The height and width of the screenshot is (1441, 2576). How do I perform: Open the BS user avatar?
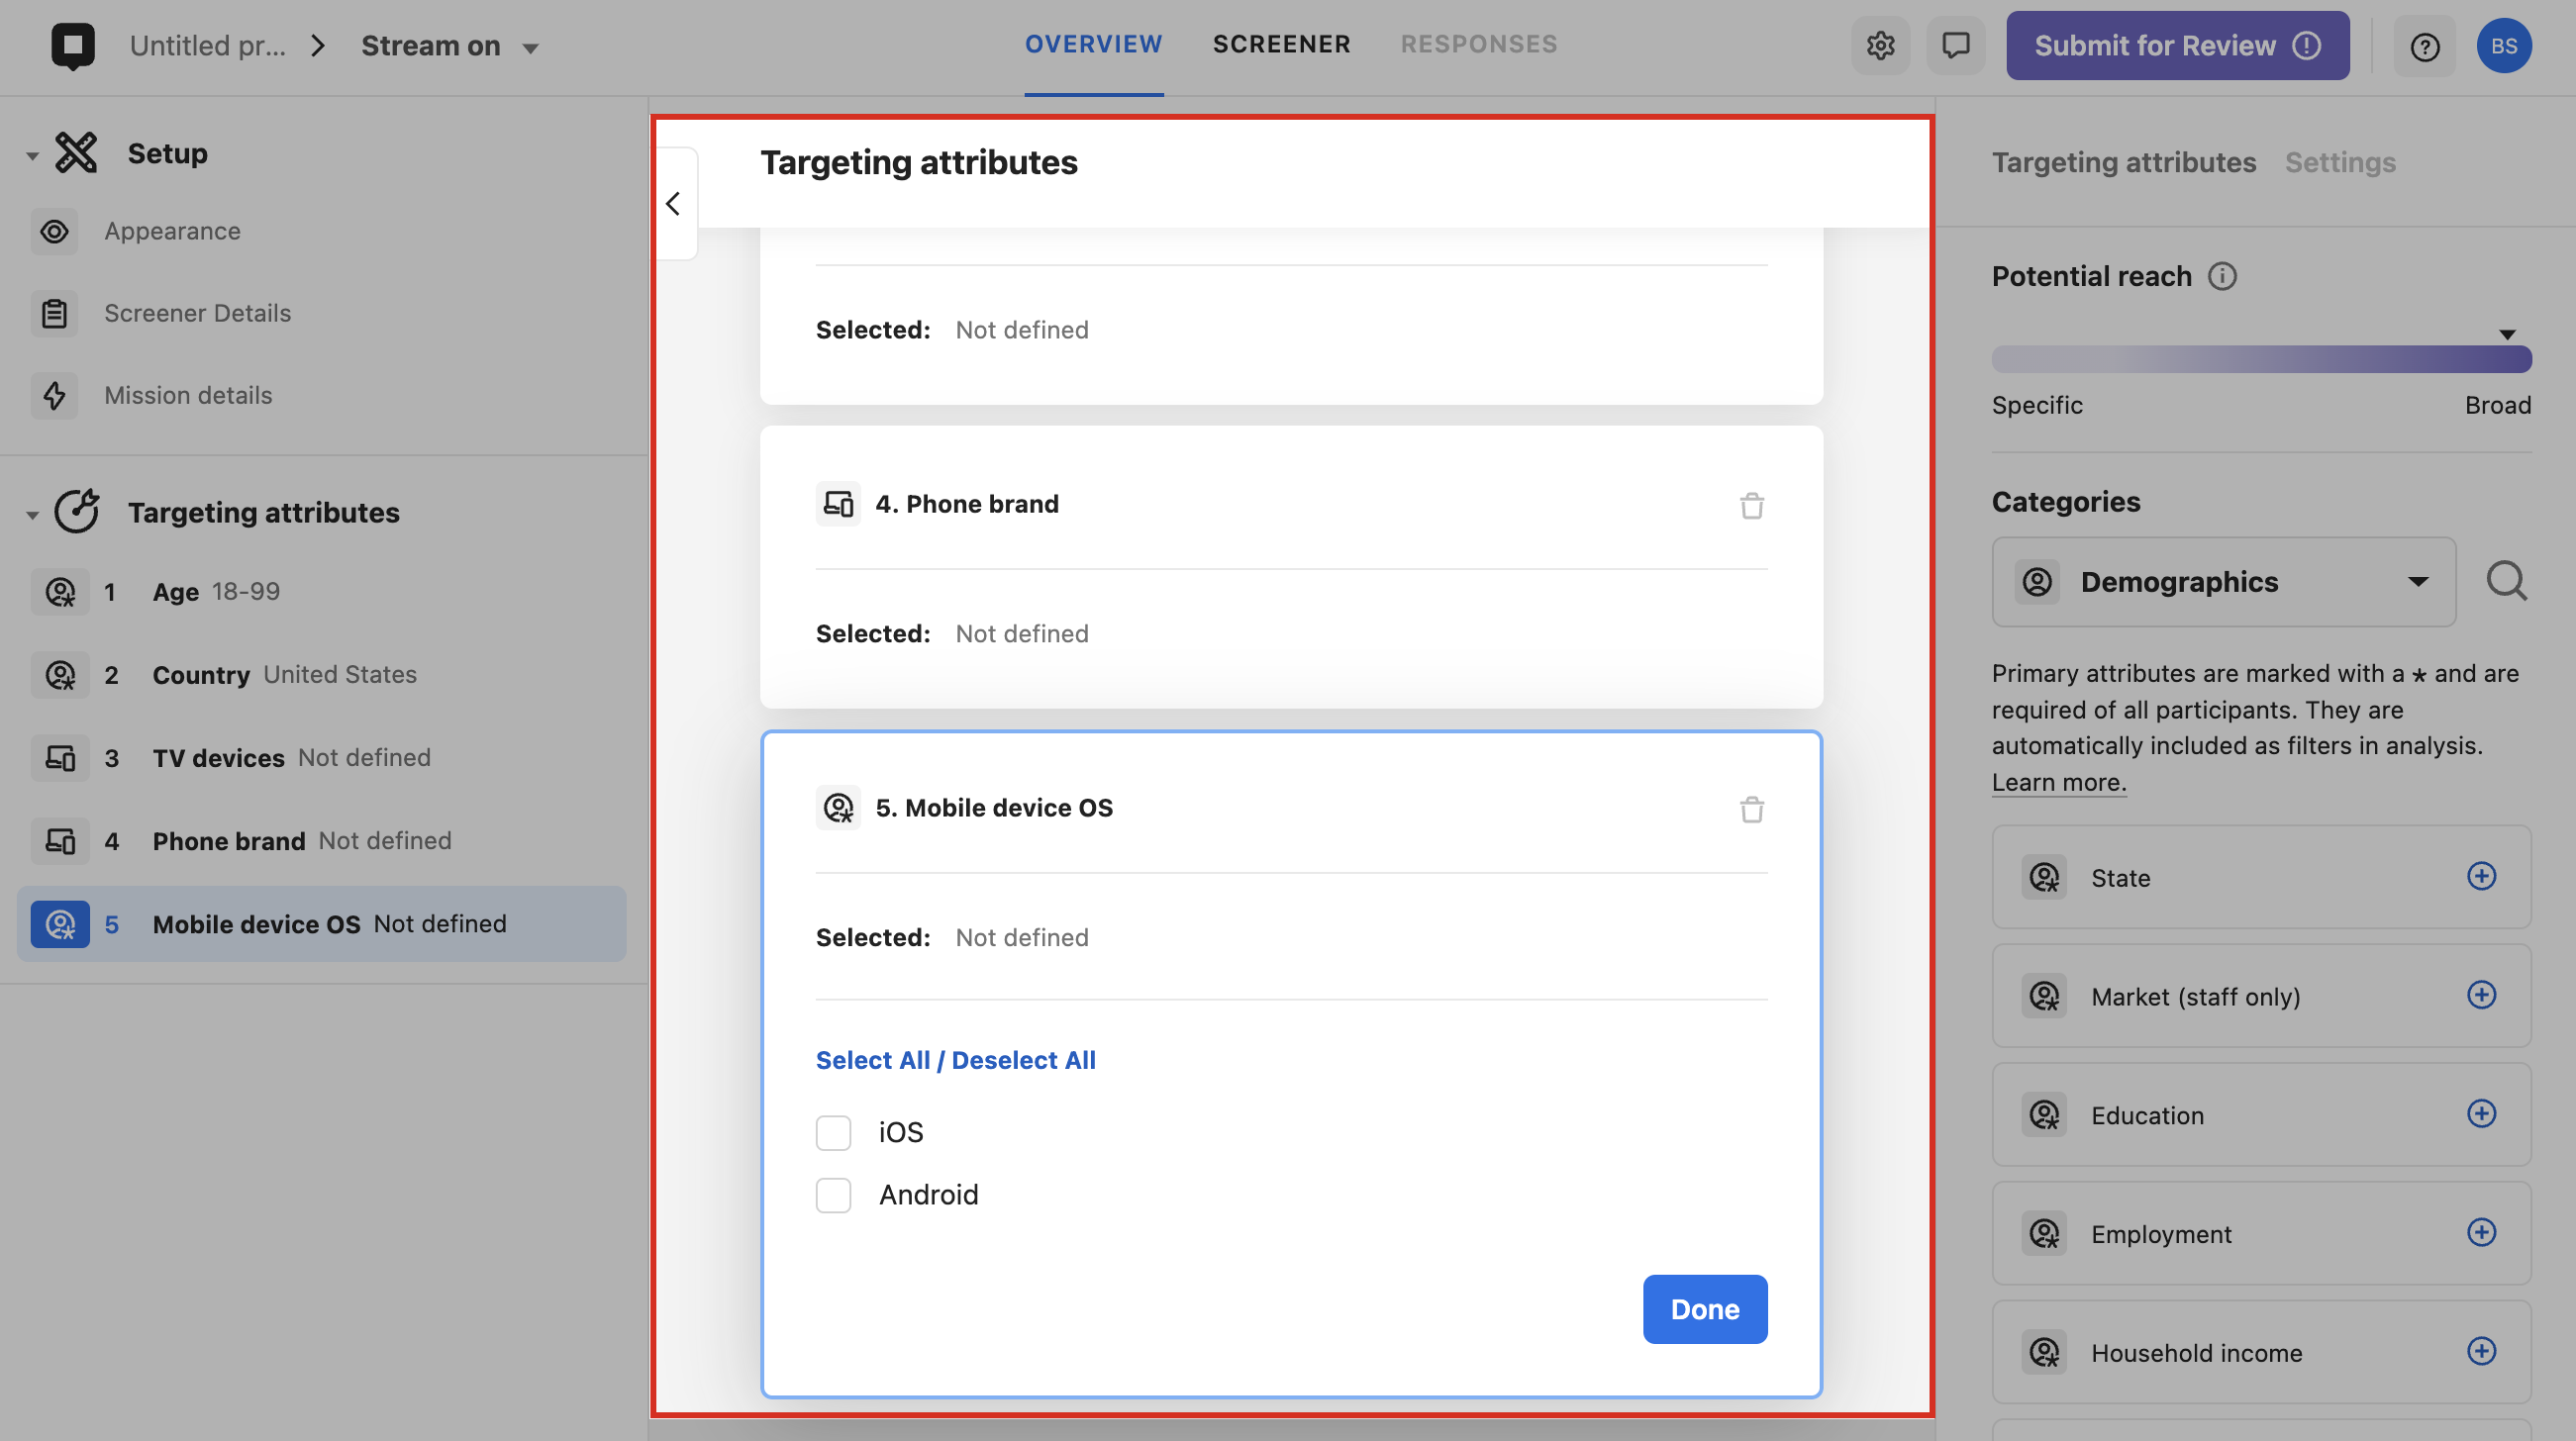click(x=2503, y=46)
